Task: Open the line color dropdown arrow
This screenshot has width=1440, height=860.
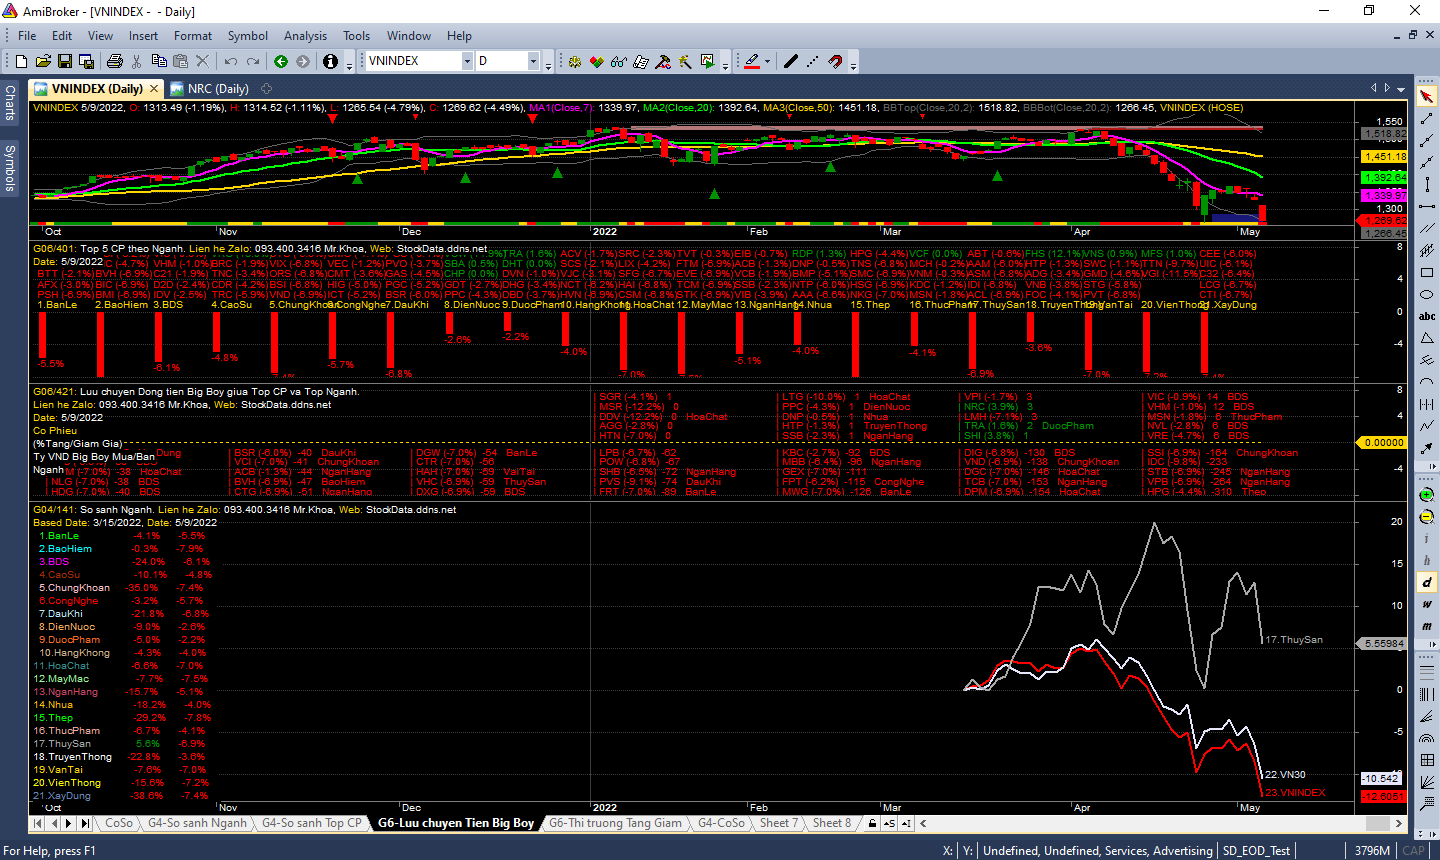Action: point(767,61)
